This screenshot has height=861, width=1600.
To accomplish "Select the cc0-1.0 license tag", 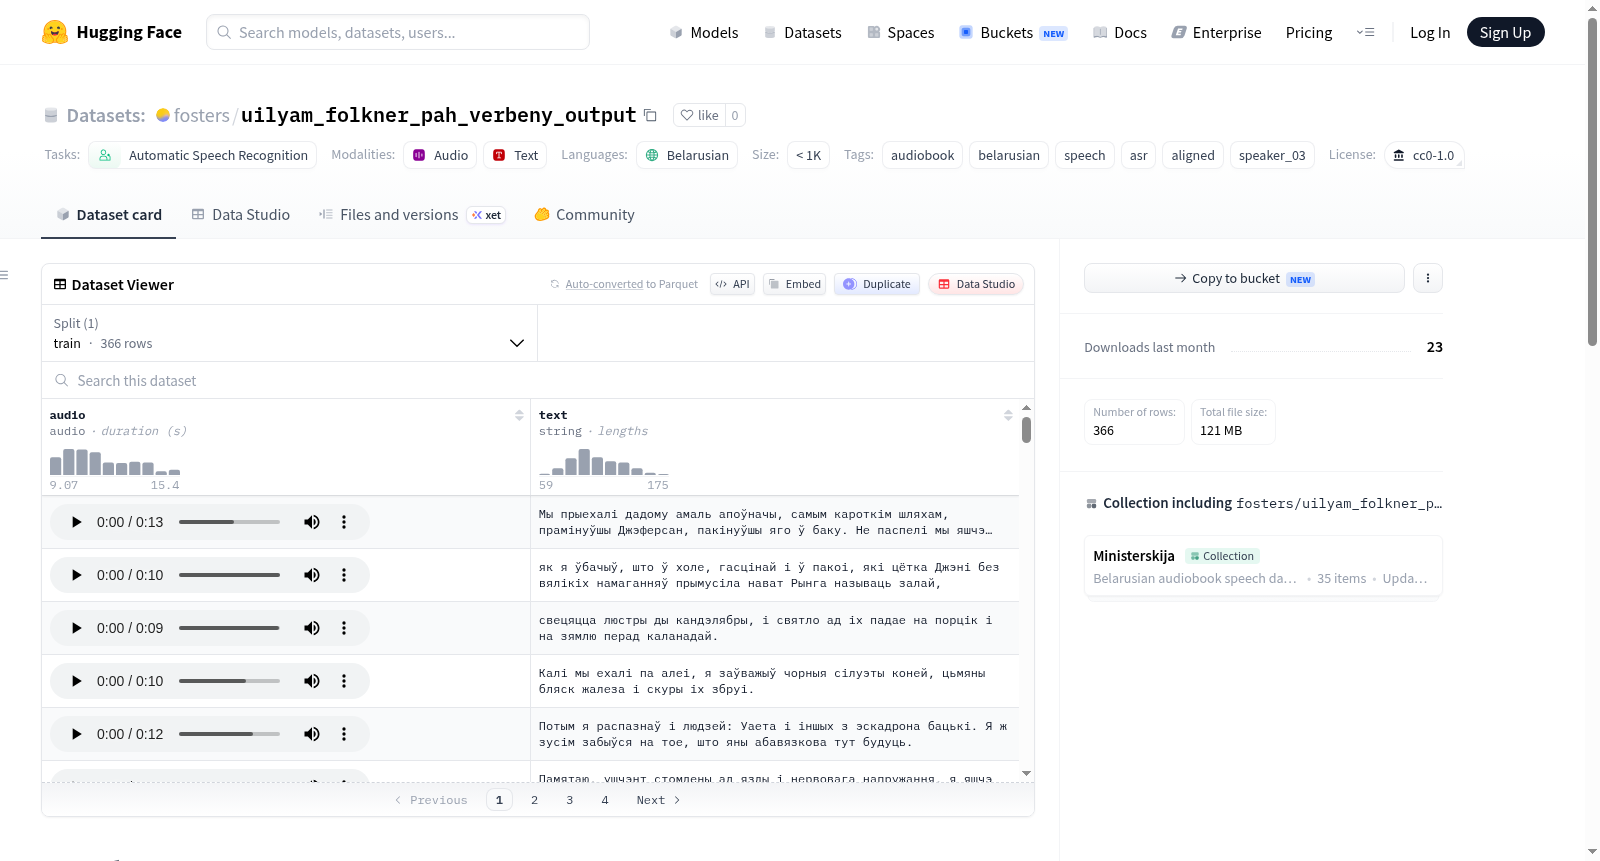I will tap(1424, 155).
